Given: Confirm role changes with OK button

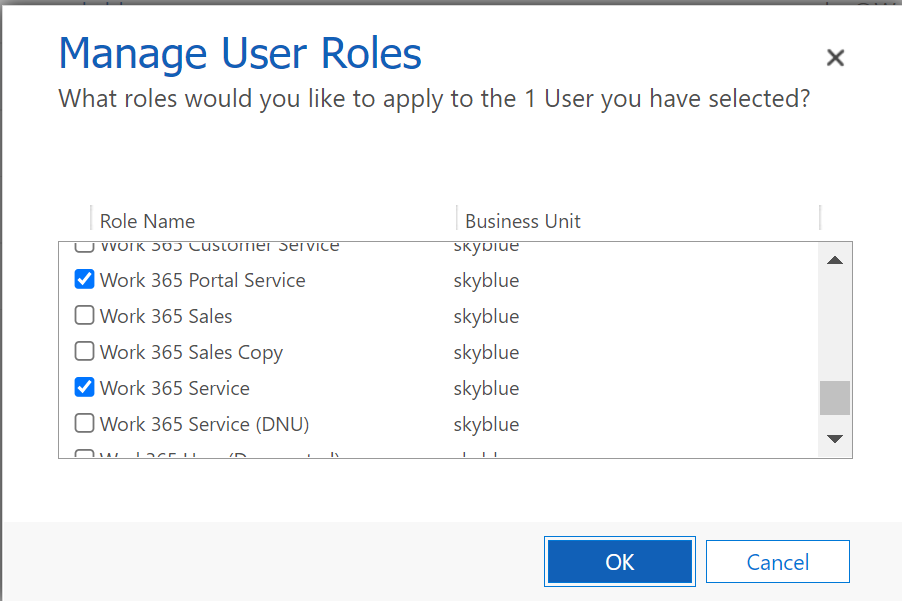Looking at the screenshot, I should click(619, 562).
